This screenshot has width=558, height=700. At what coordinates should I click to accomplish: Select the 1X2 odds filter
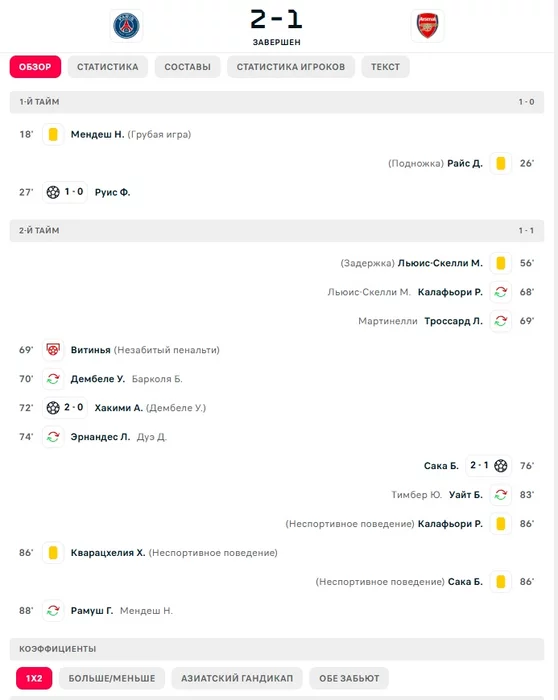(x=34, y=678)
